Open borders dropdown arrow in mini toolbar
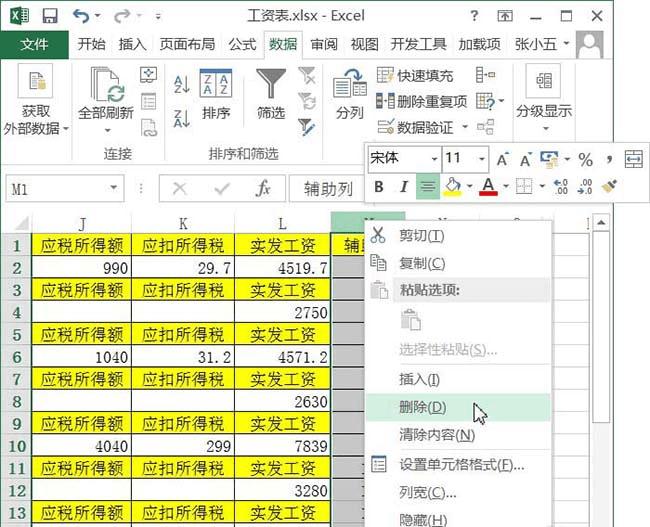650x527 pixels. [542, 187]
